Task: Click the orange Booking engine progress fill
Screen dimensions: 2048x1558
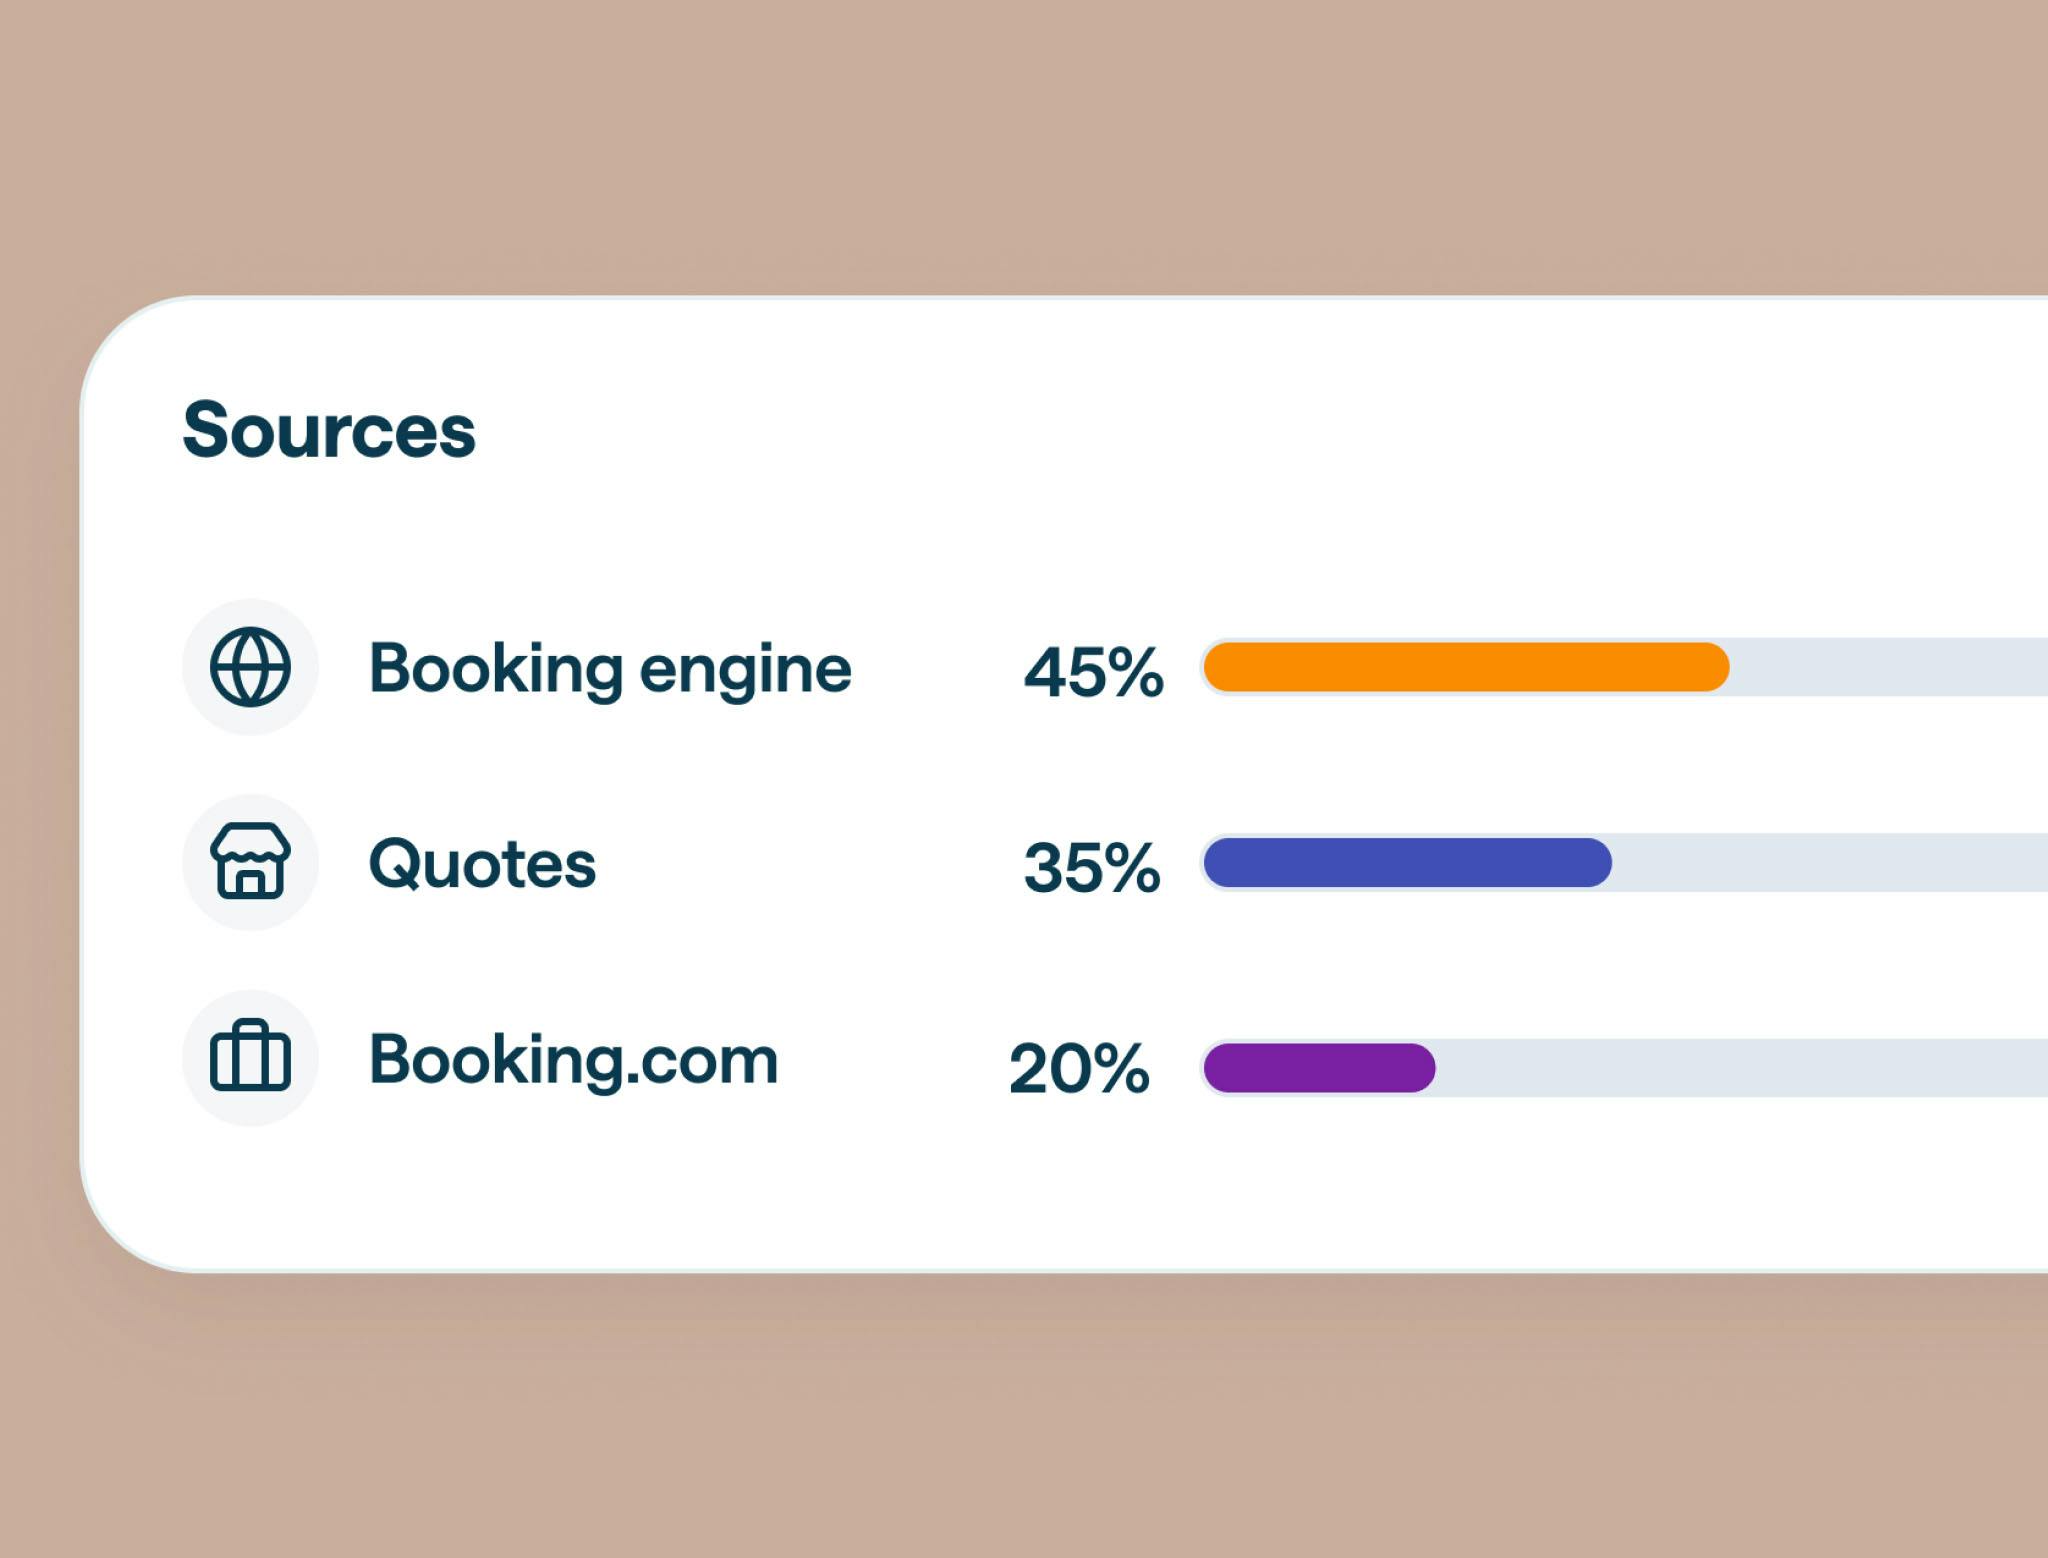Action: tap(1465, 667)
